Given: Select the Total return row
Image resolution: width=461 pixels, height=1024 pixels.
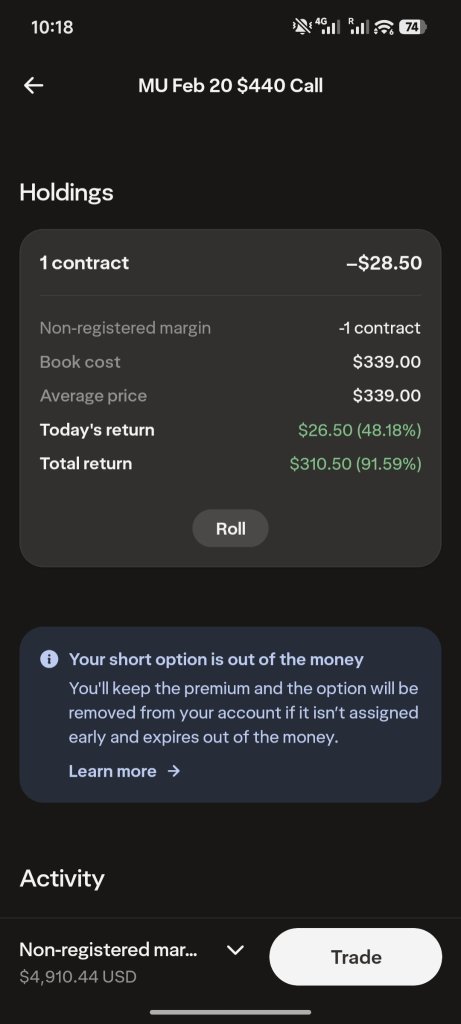Looking at the screenshot, I should [230, 464].
